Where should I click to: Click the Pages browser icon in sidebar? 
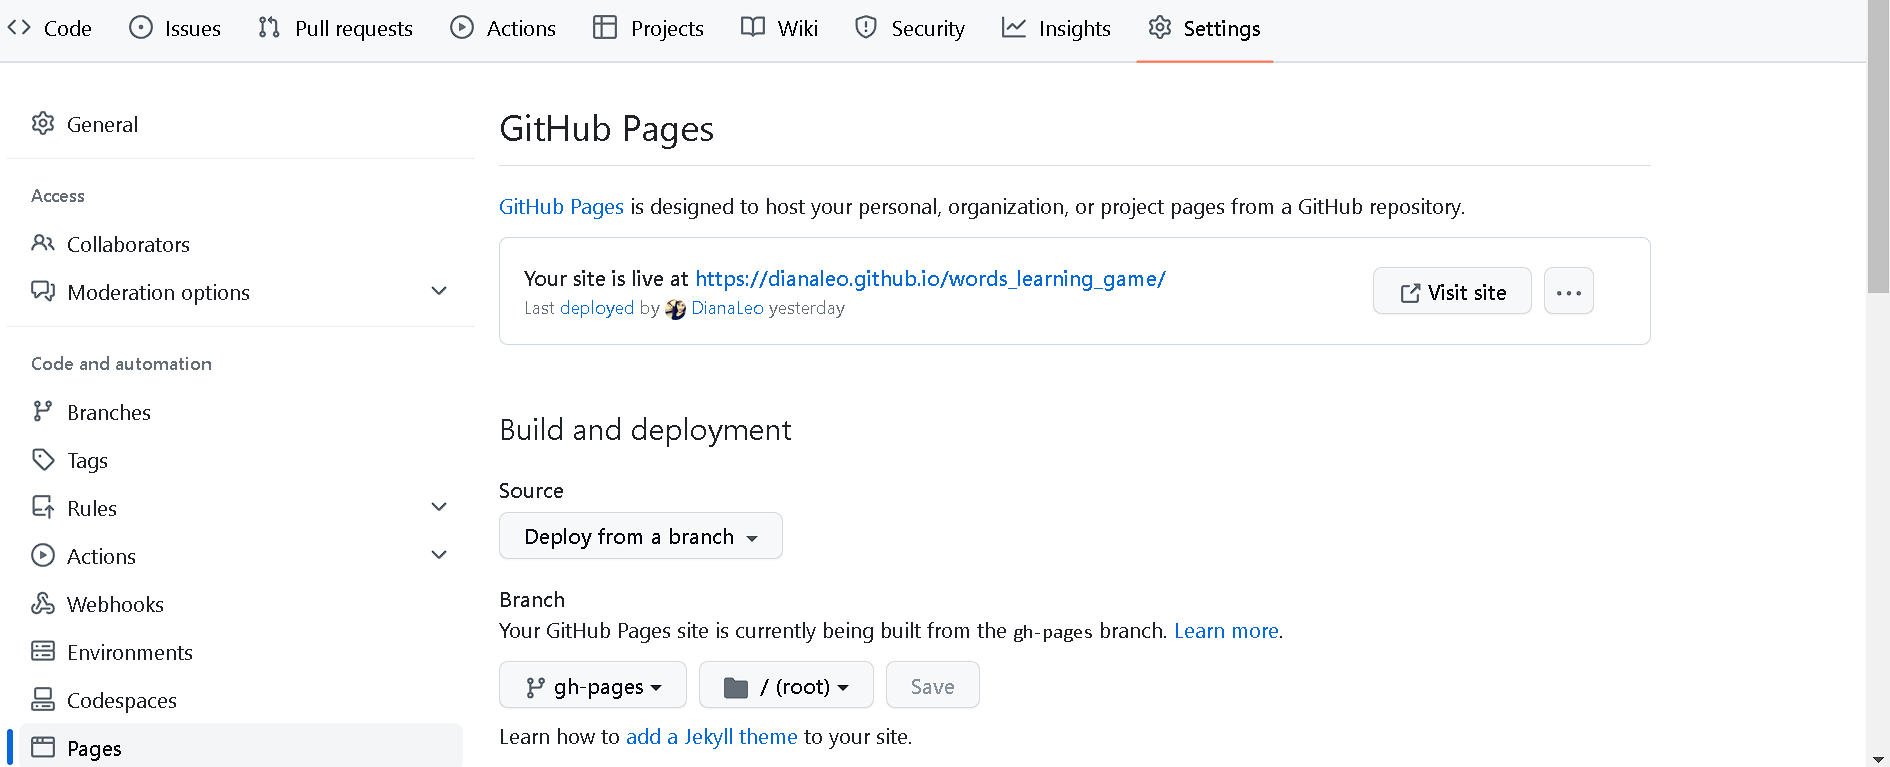point(43,747)
